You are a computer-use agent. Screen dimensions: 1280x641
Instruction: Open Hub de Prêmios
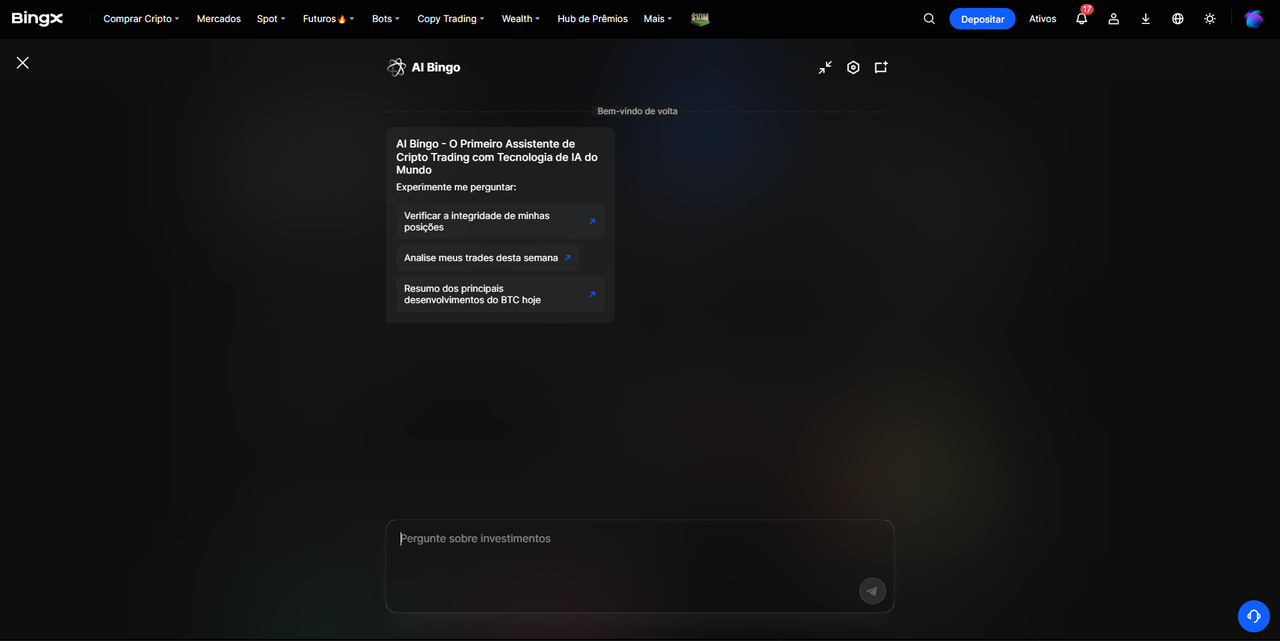pos(592,19)
